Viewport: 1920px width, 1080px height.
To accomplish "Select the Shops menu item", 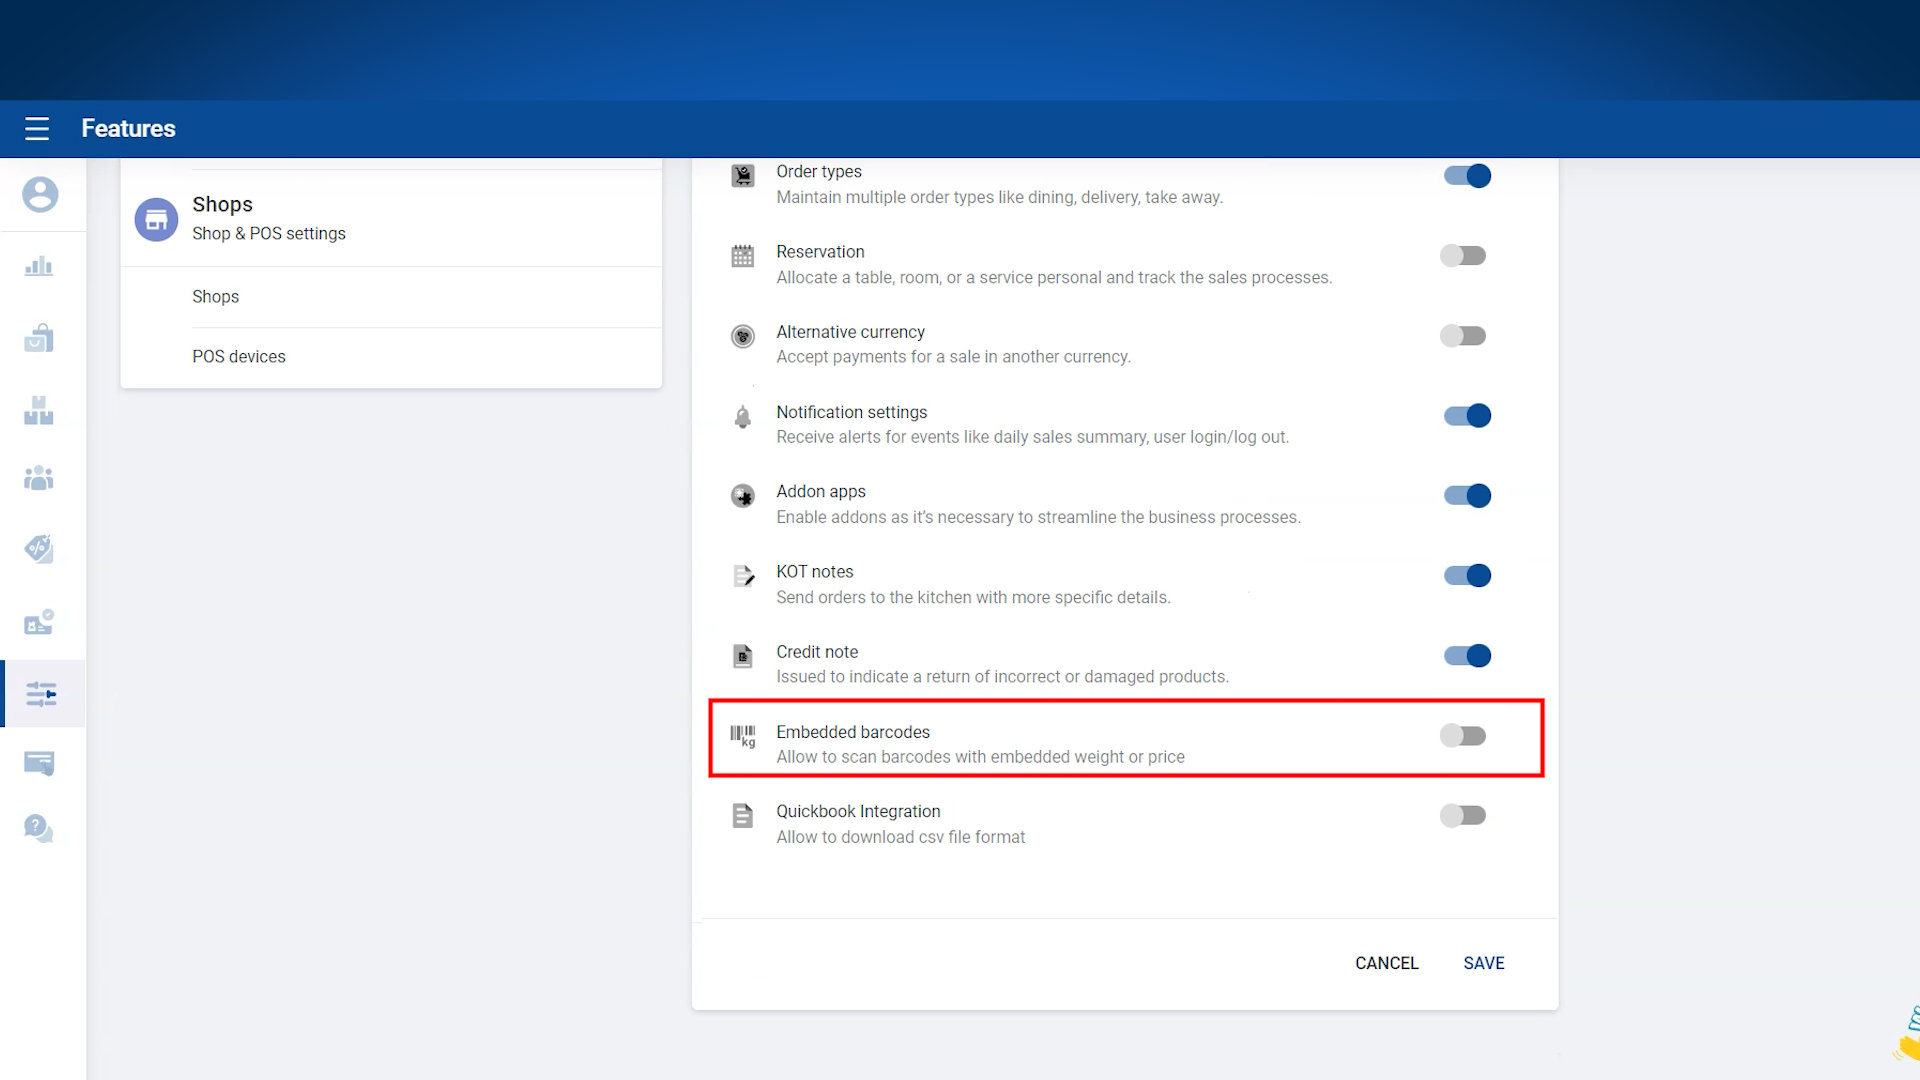I will click(x=216, y=297).
